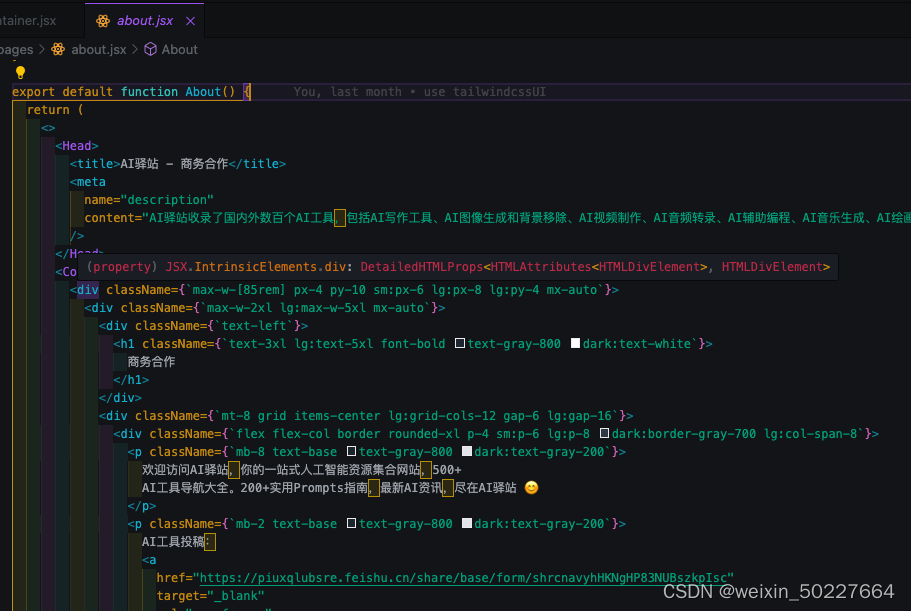Click the 商务合作 heading text
Screen dimensions: 911x611
151,362
